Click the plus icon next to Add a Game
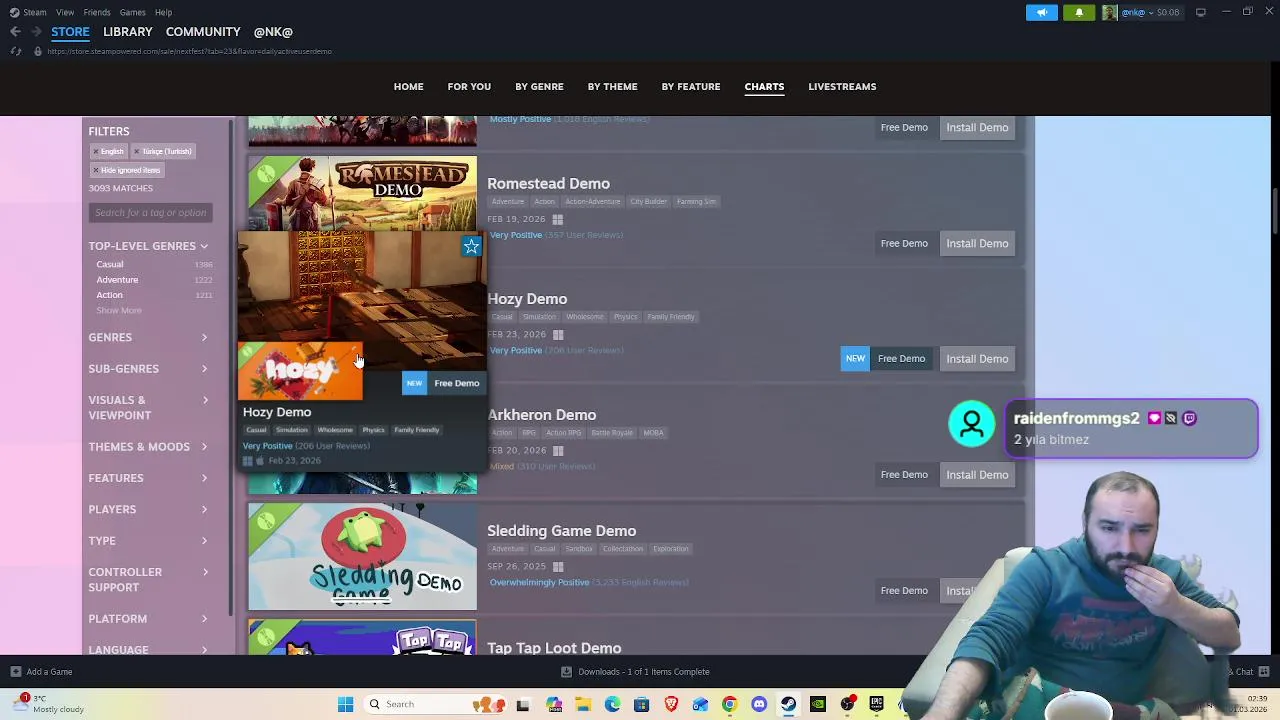Viewport: 1280px width, 720px height. pos(15,672)
